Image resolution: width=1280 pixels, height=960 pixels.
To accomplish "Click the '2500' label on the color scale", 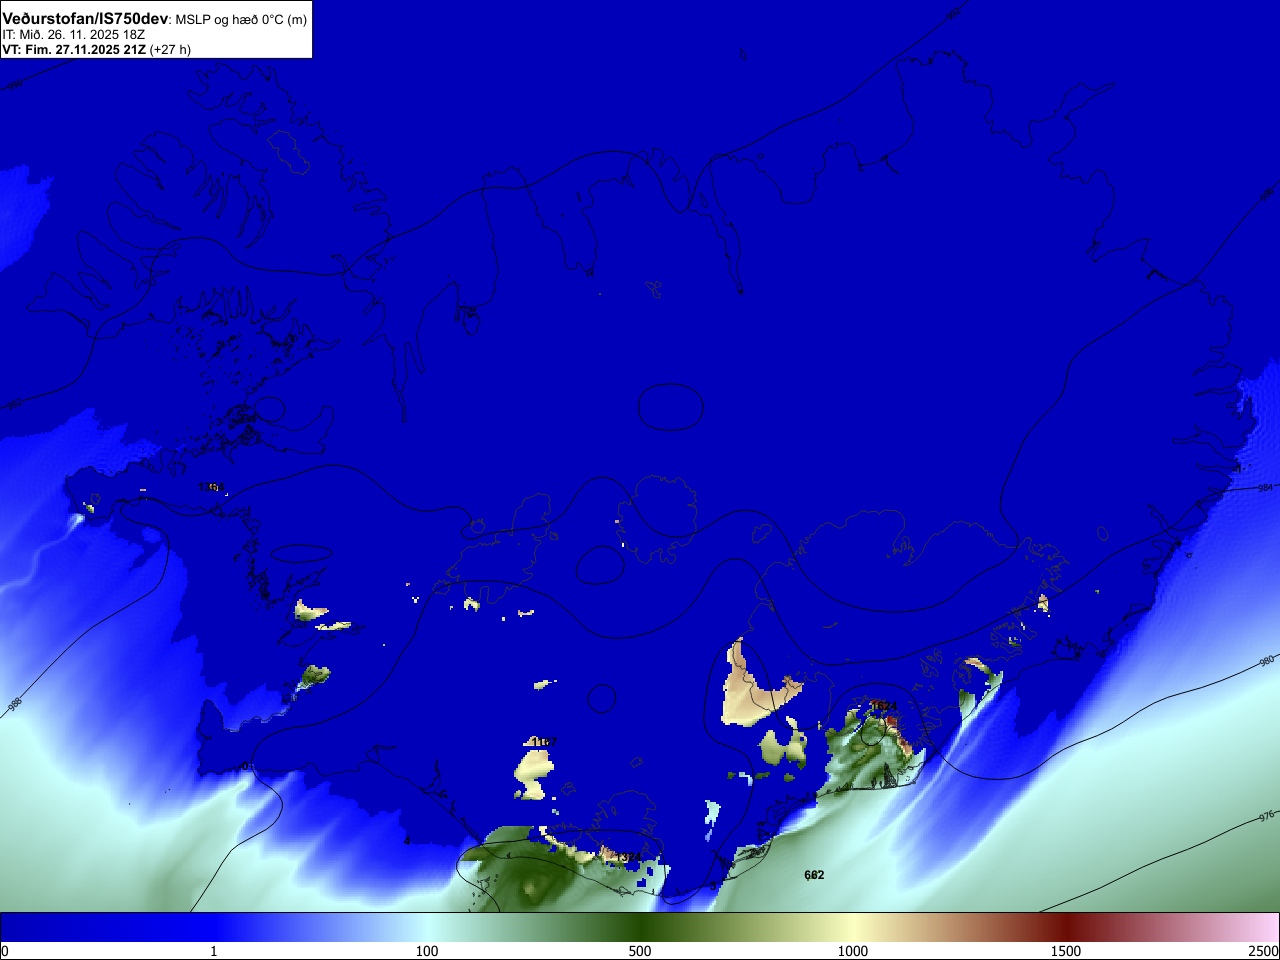I will pos(1263,951).
